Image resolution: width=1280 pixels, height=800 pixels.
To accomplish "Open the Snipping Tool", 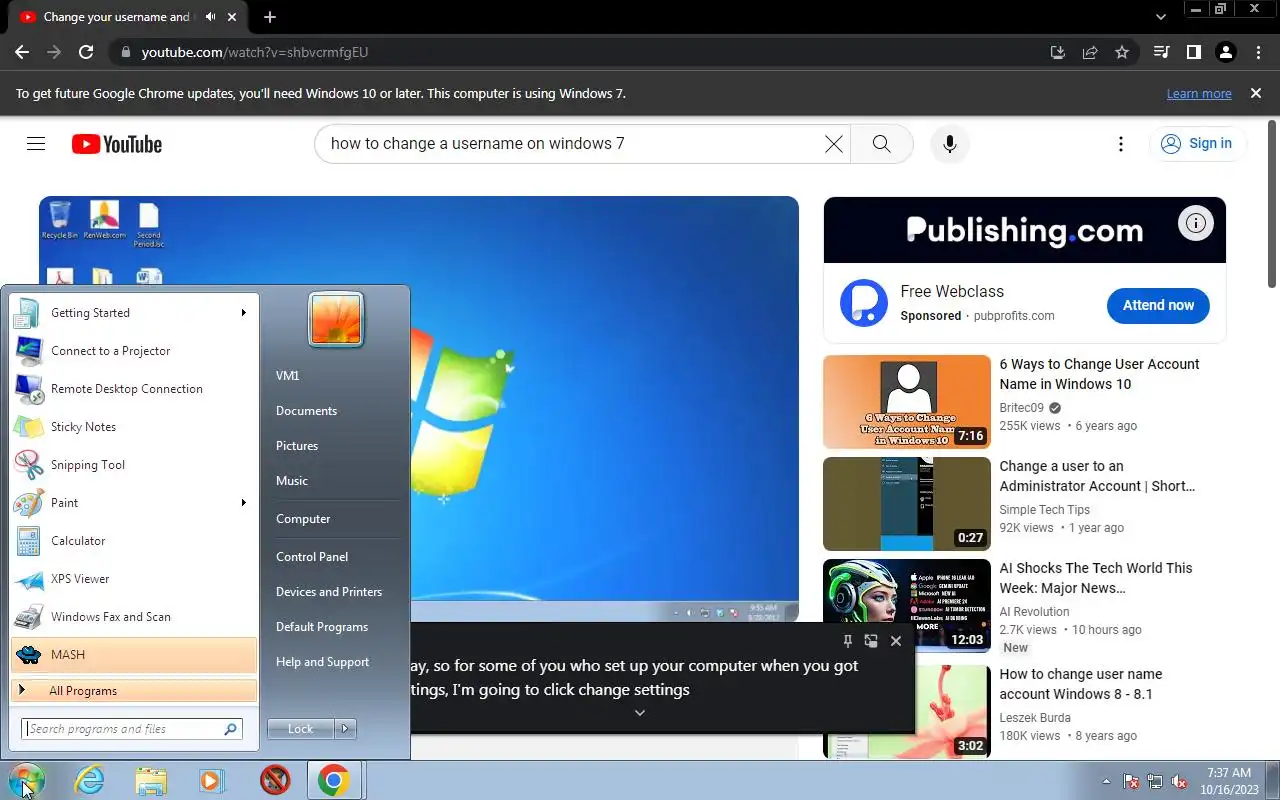I will [x=133, y=465].
